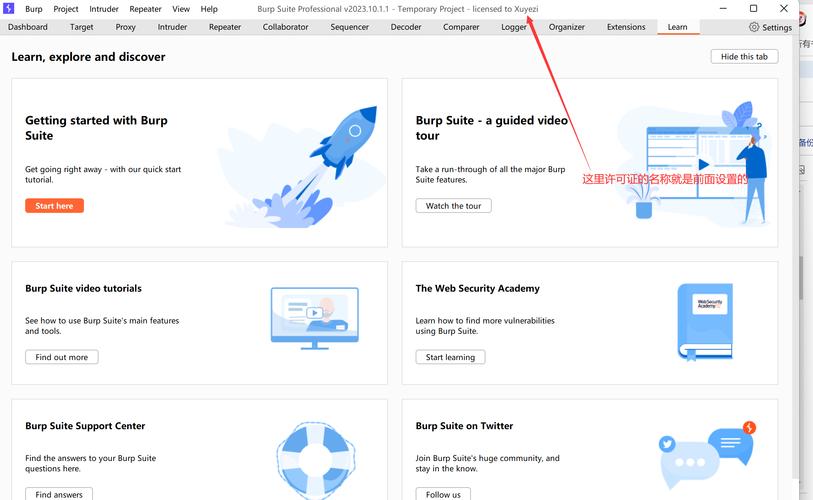Open the Repeater menu in menu bar
The width and height of the screenshot is (813, 500).
[x=145, y=9]
